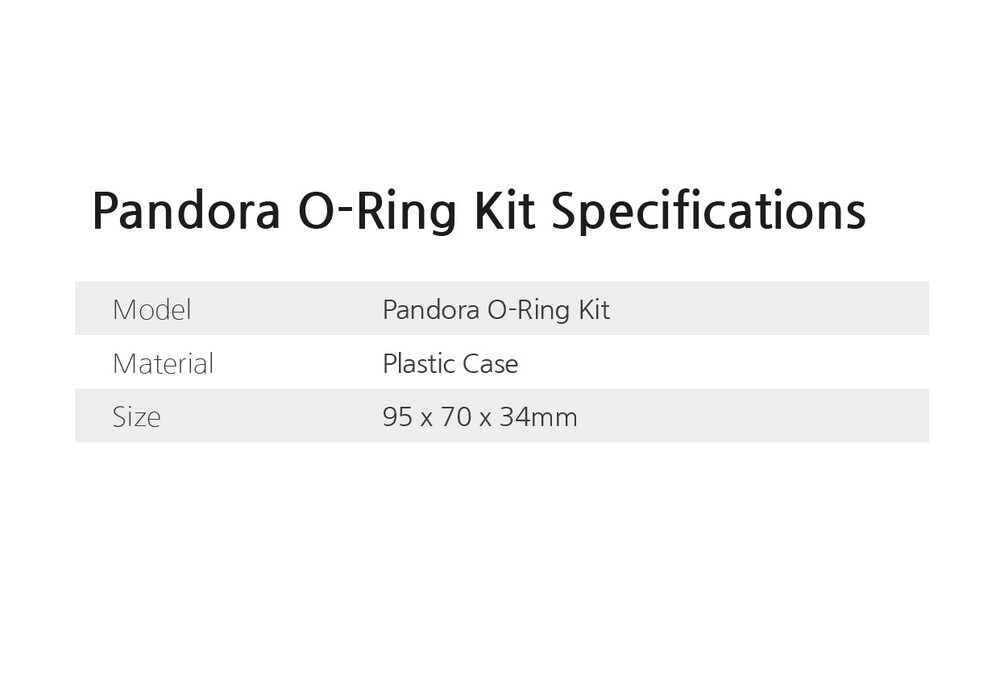Image resolution: width=1000 pixels, height=675 pixels.
Task: Click "Pandora" in the main heading
Action: [x=186, y=211]
